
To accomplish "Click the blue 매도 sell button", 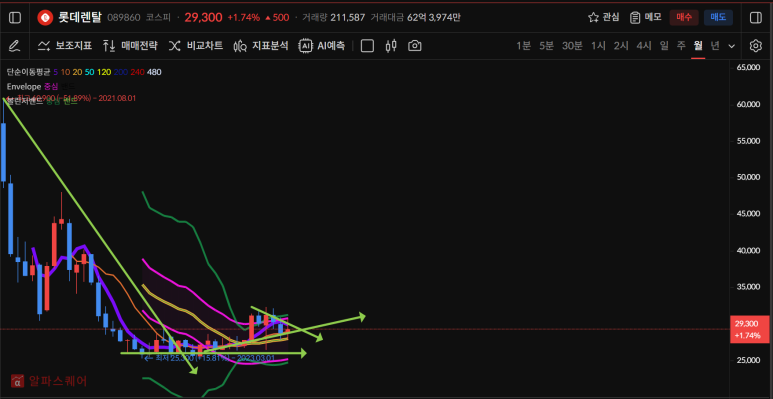I will pyautogui.click(x=718, y=17).
